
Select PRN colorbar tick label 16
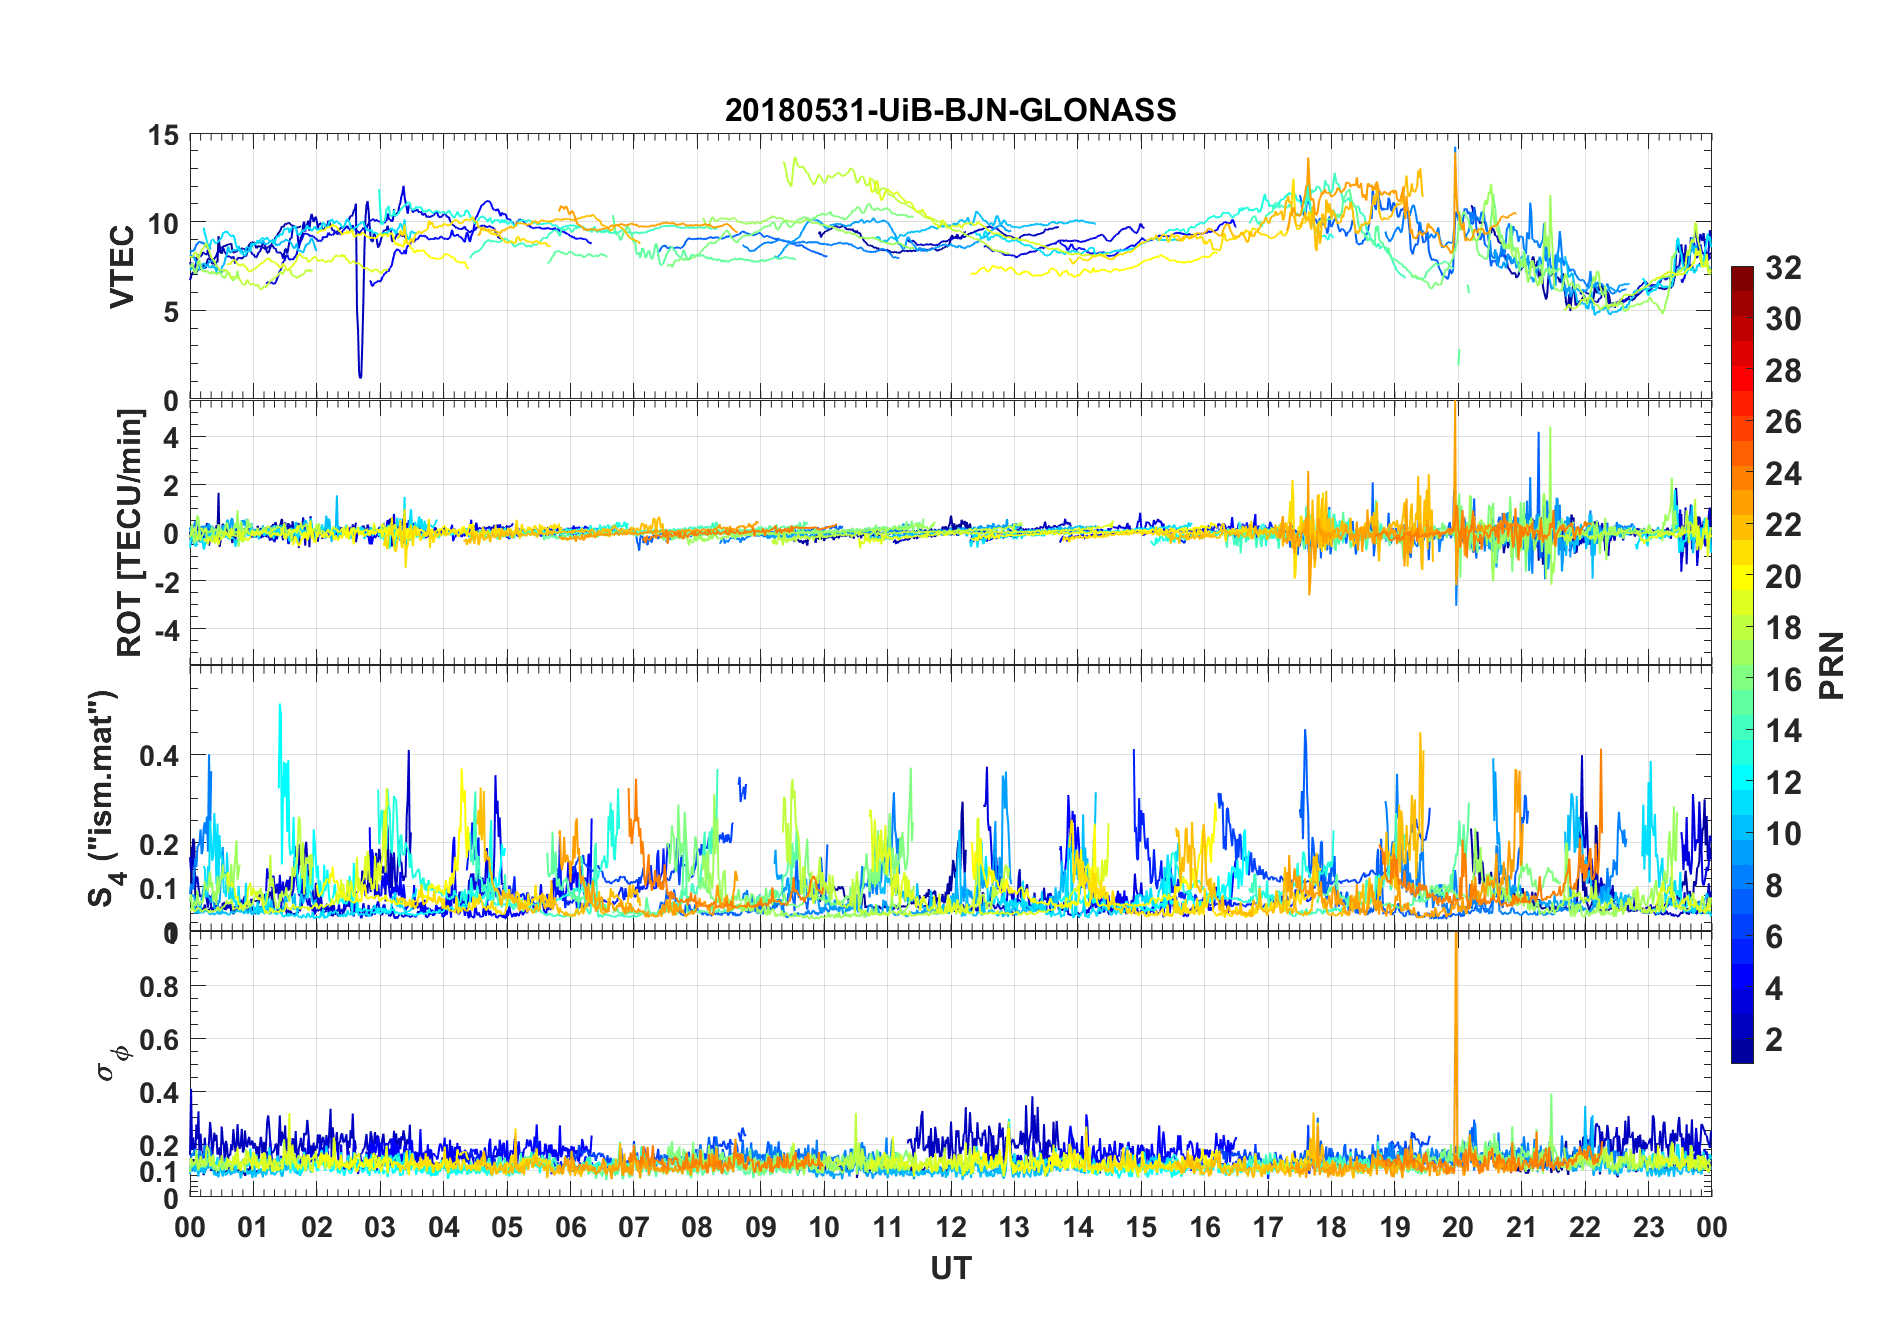point(1783,680)
